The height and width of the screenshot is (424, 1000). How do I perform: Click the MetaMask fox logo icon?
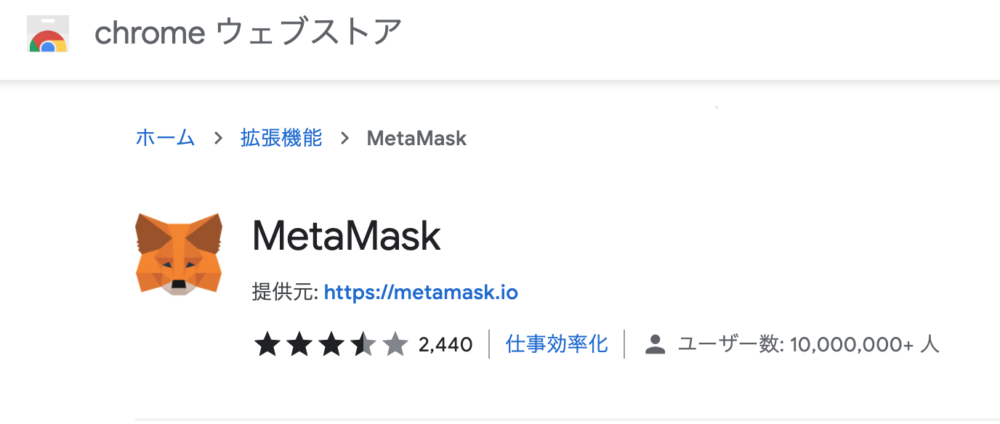point(179,254)
